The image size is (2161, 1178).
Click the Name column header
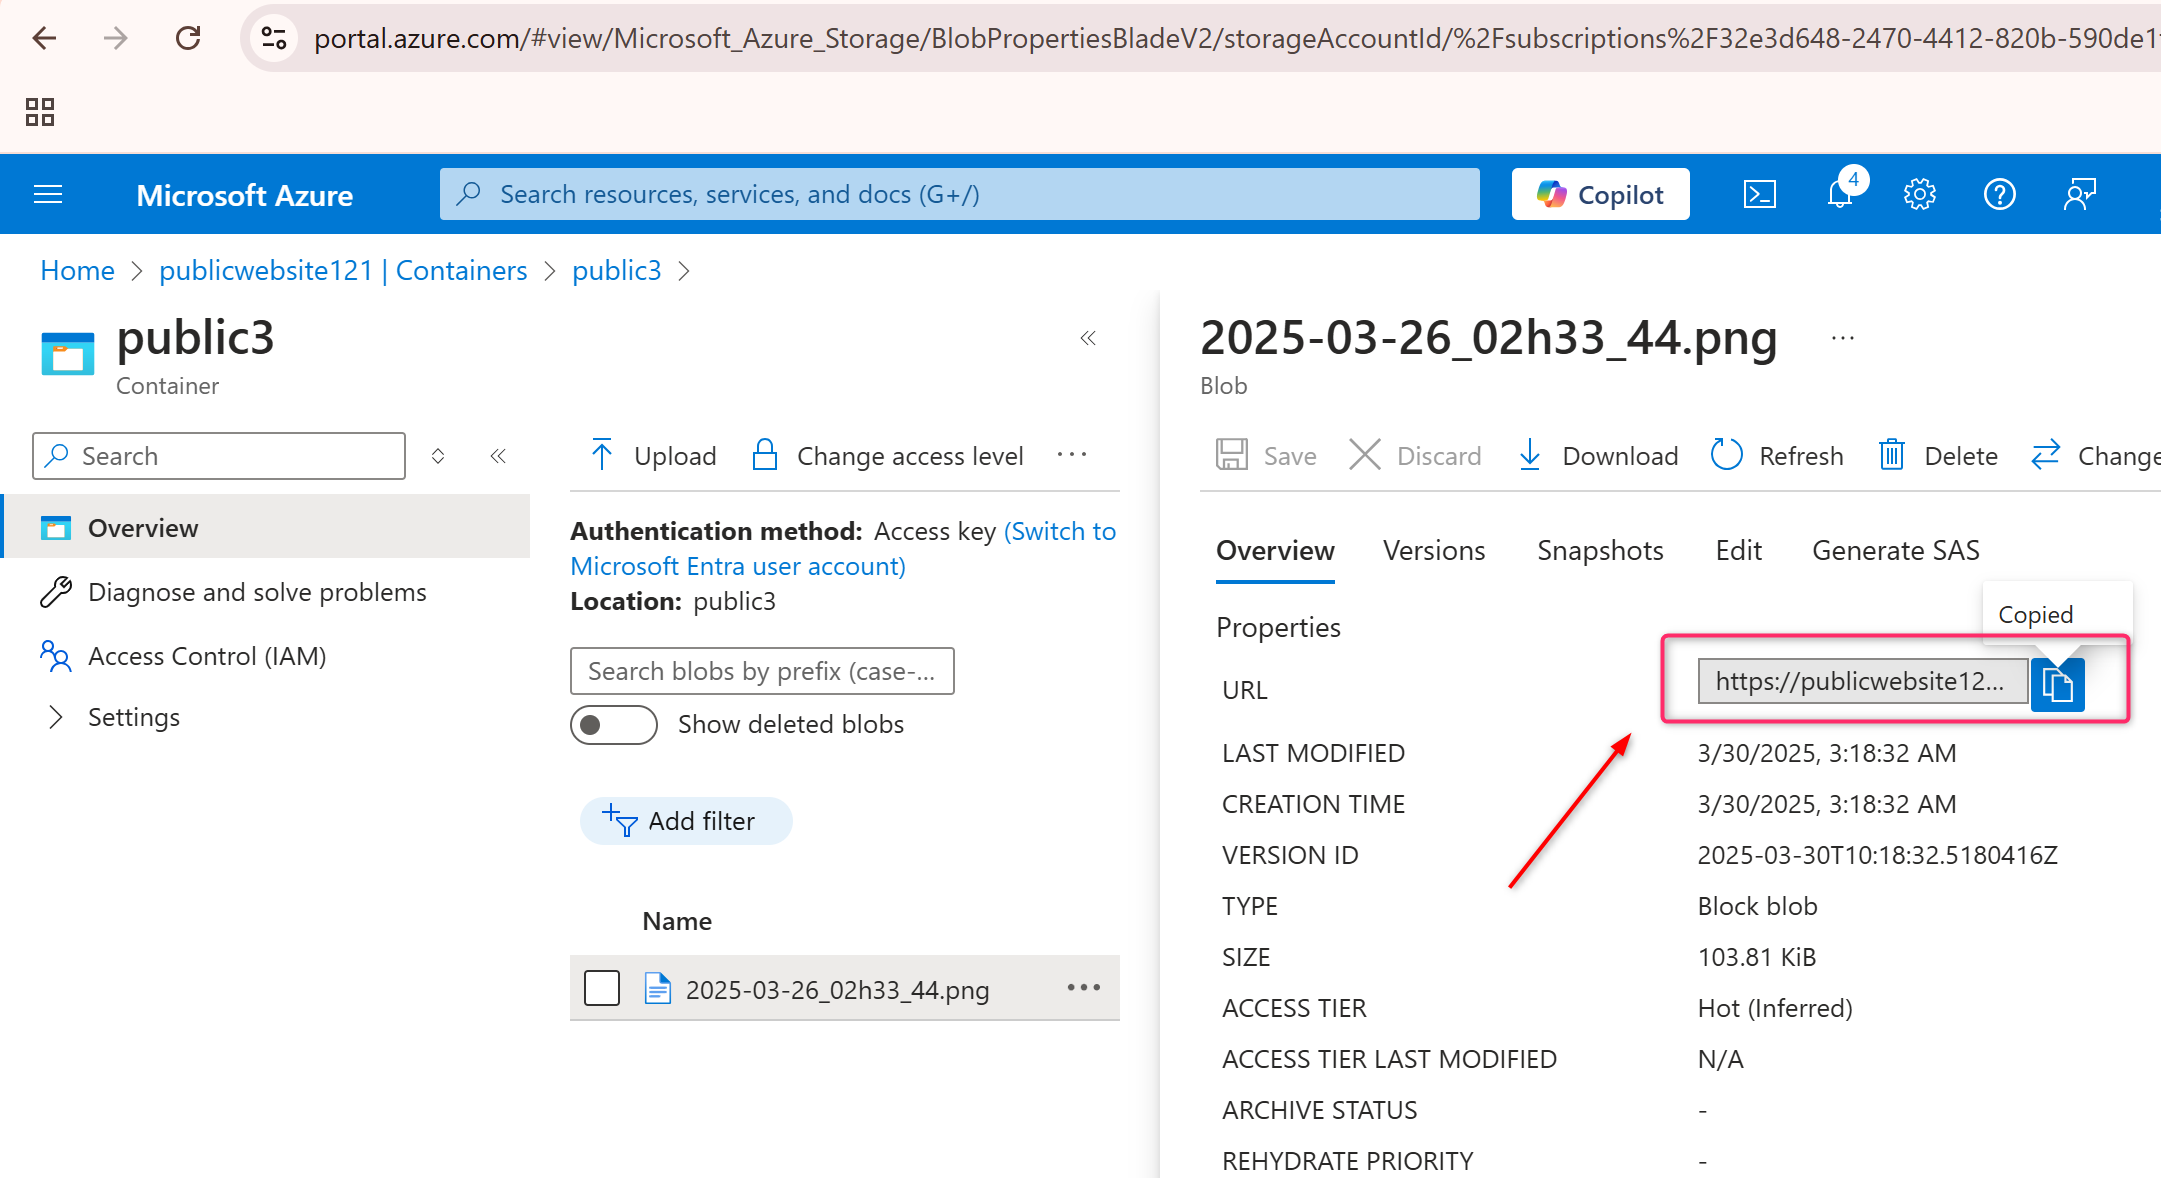pyautogui.click(x=677, y=921)
